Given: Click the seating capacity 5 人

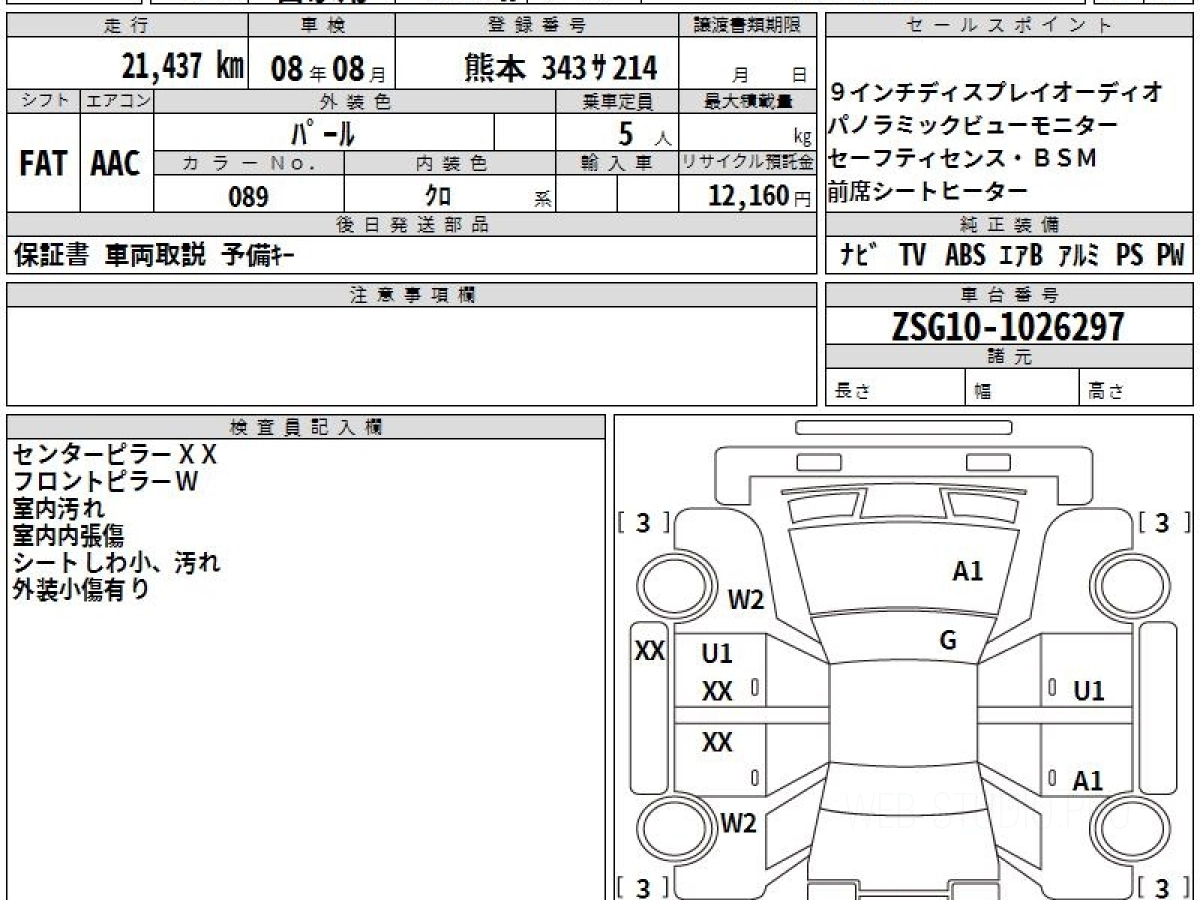Looking at the screenshot, I should pos(645,133).
